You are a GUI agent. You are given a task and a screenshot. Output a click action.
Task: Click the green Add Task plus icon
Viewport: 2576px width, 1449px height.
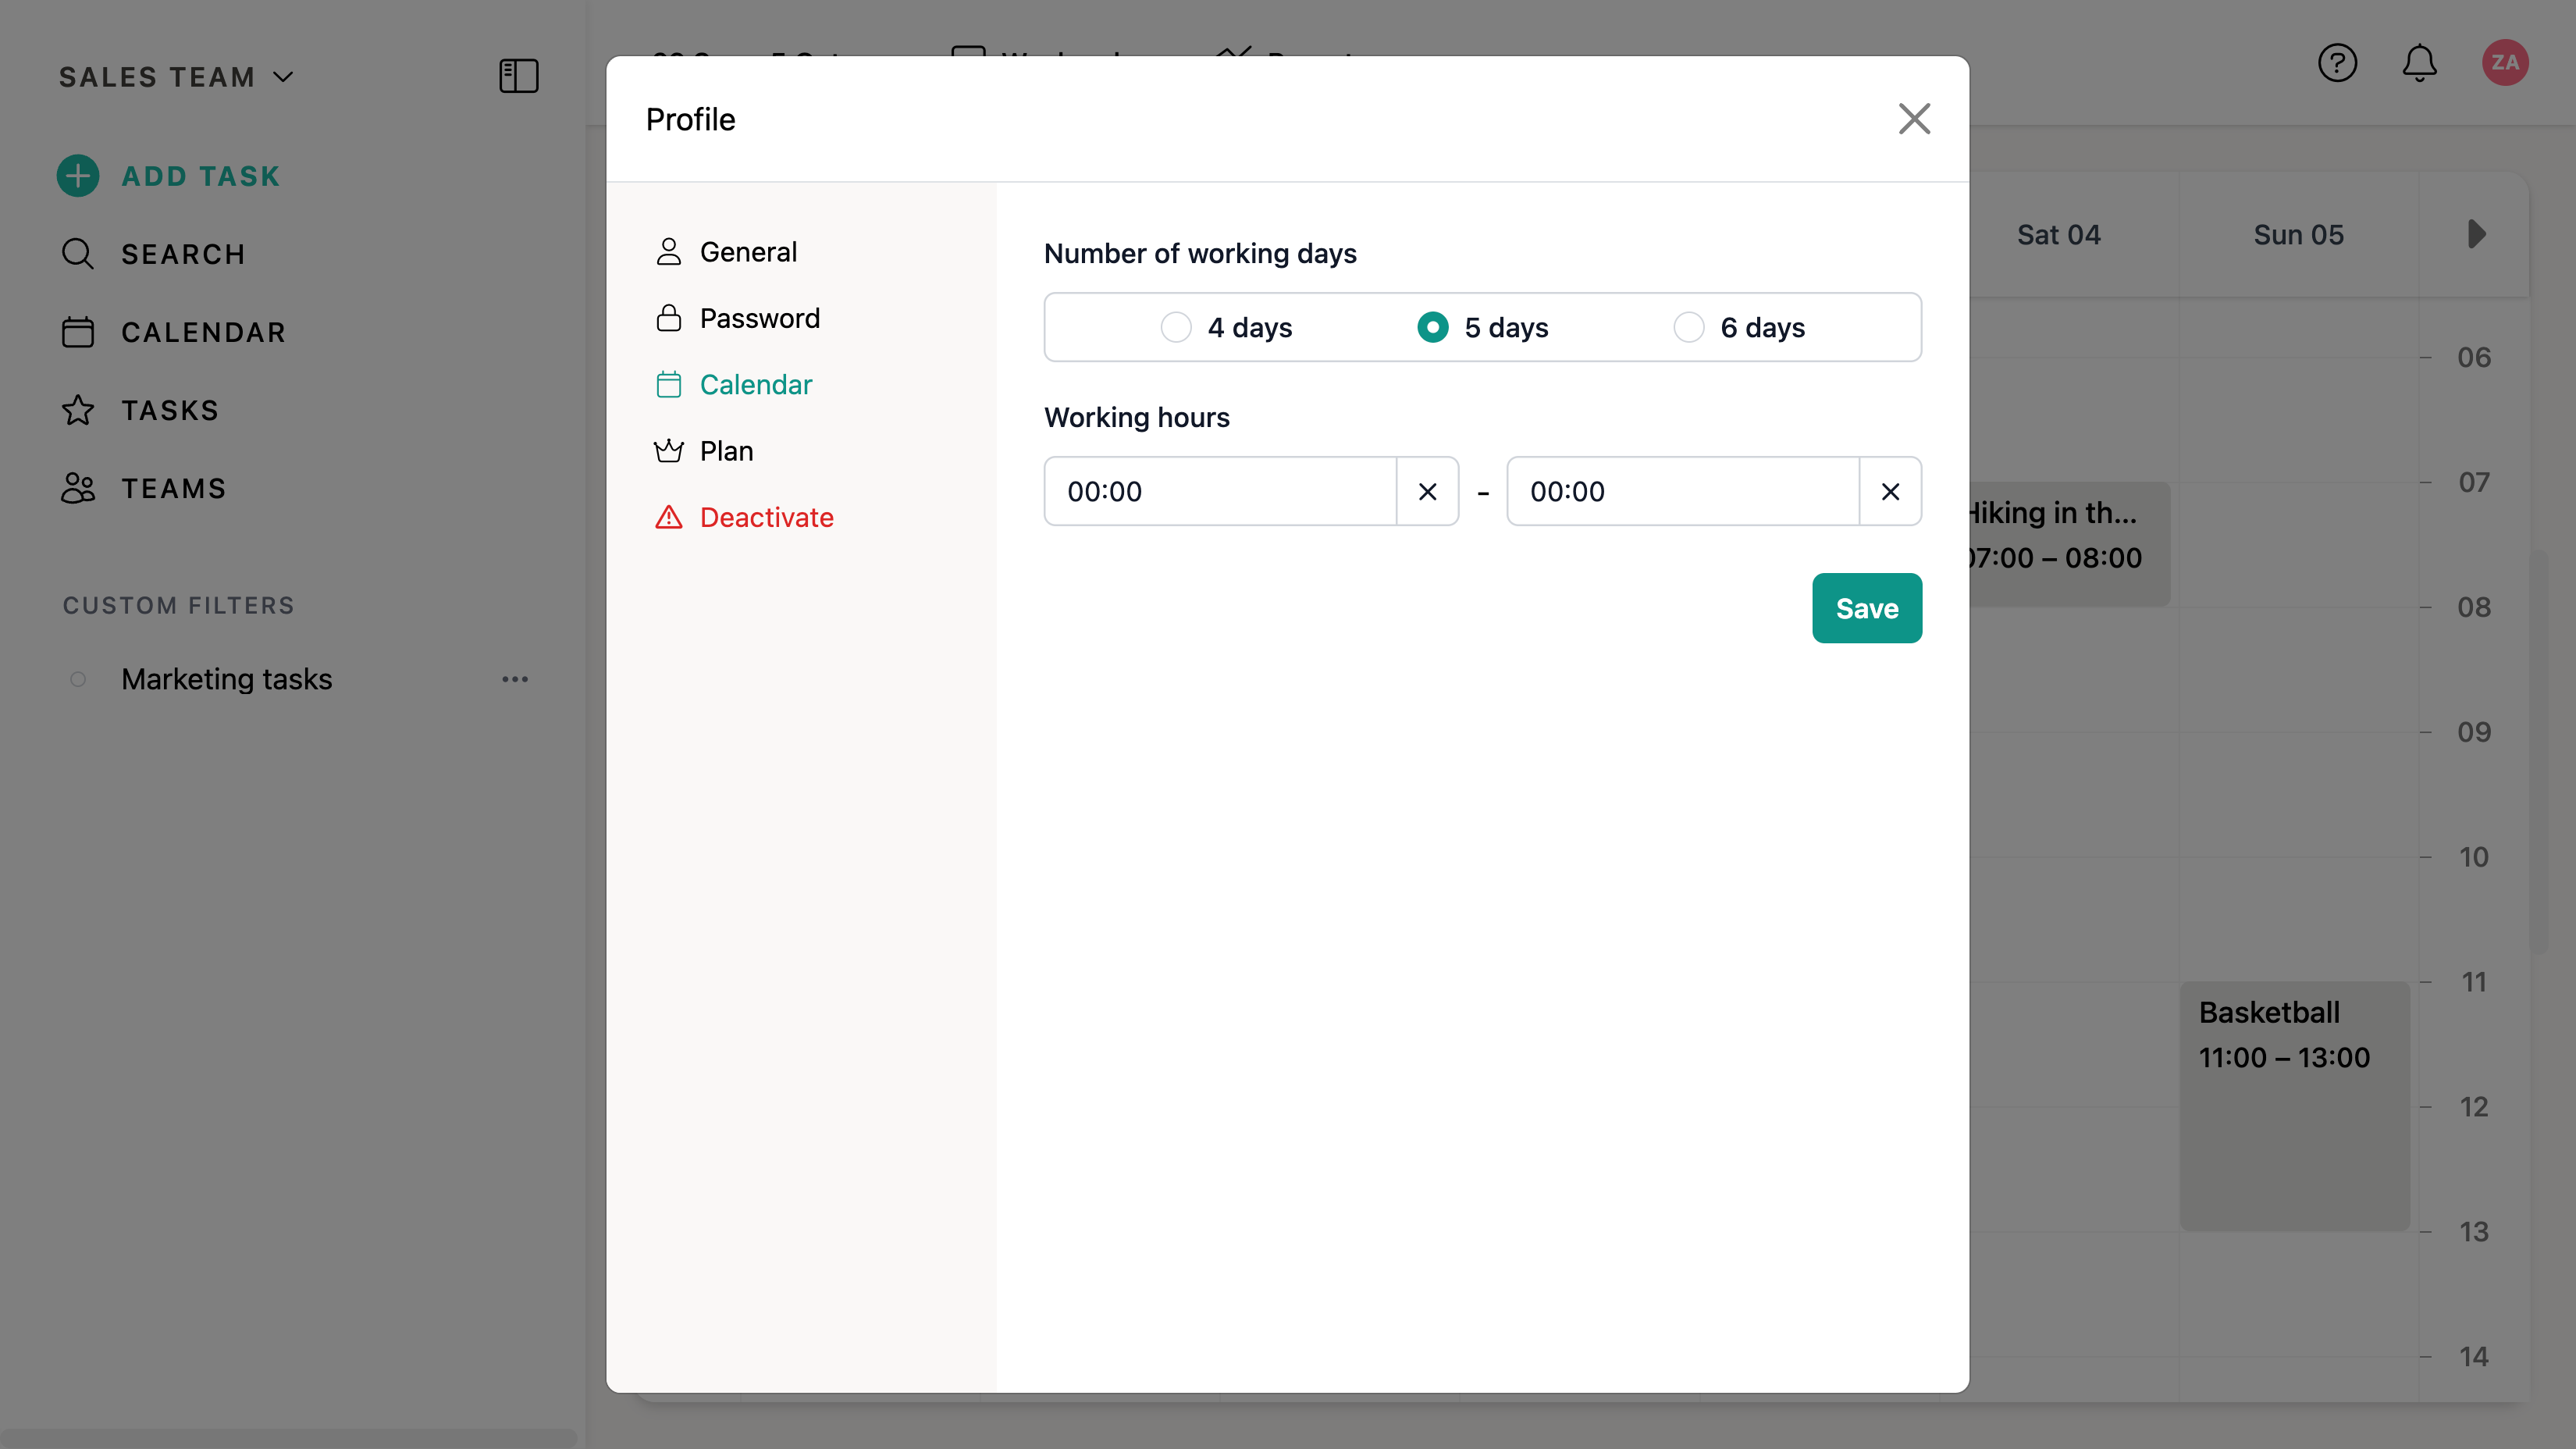click(x=78, y=176)
